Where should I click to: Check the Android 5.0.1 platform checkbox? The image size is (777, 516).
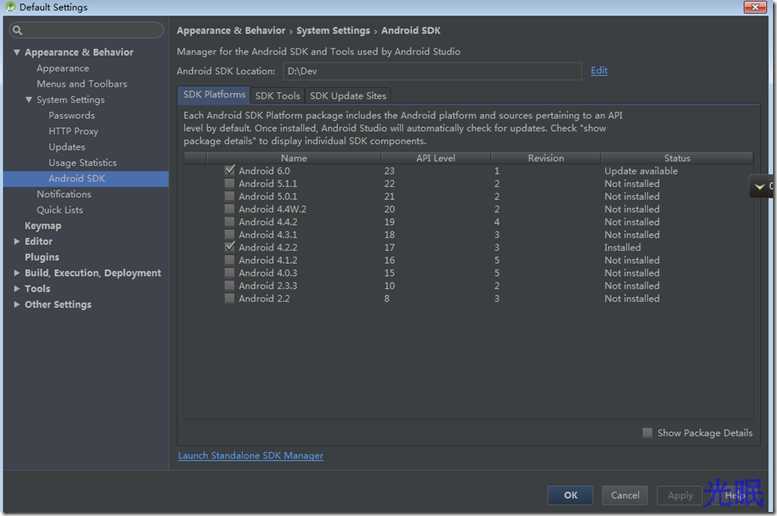[x=229, y=196]
